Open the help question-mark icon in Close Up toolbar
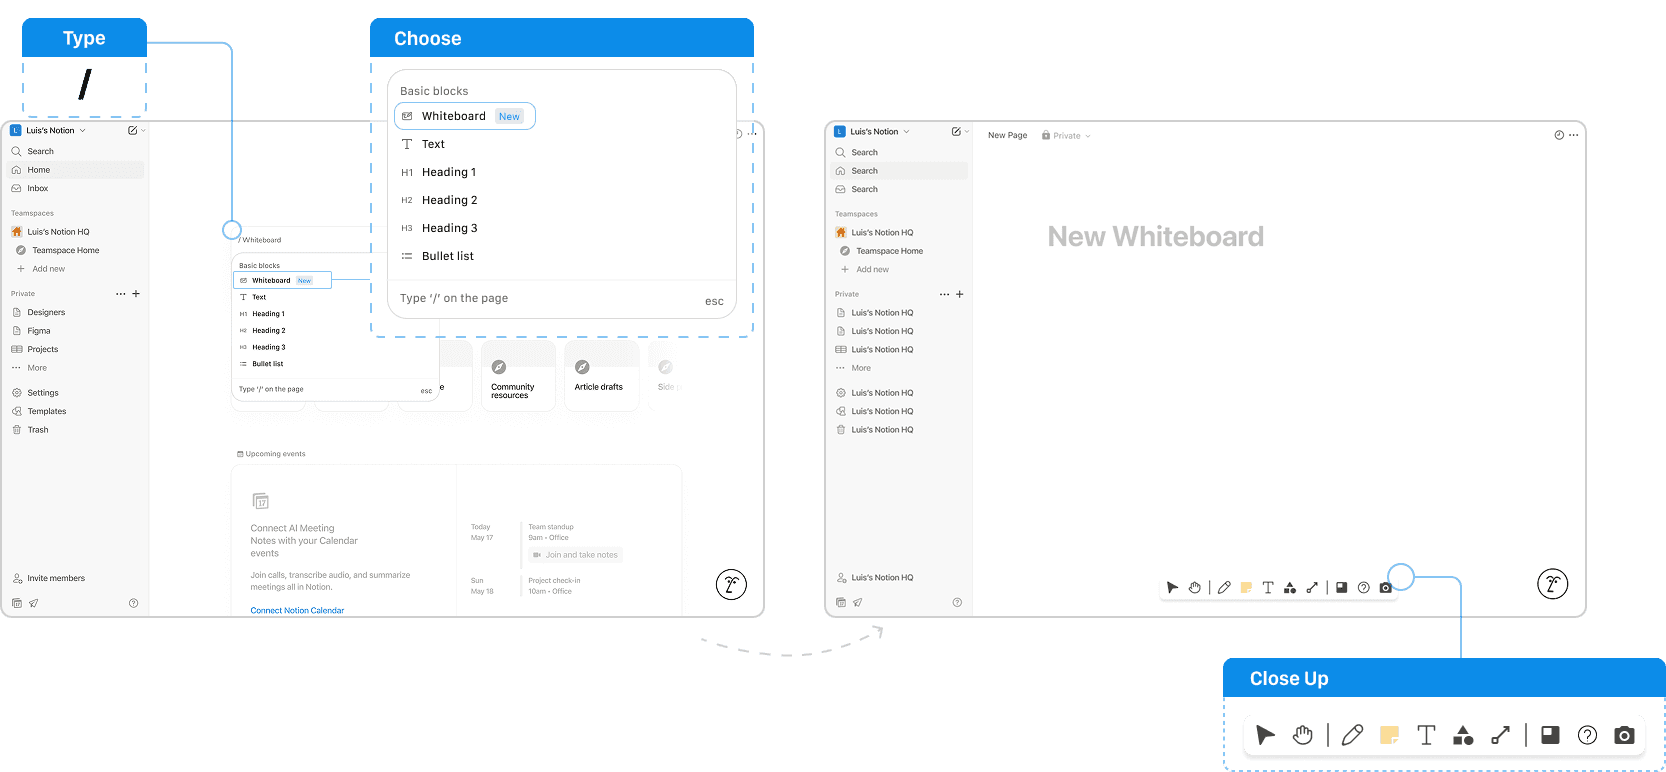The width and height of the screenshot is (1666, 772). (1587, 735)
